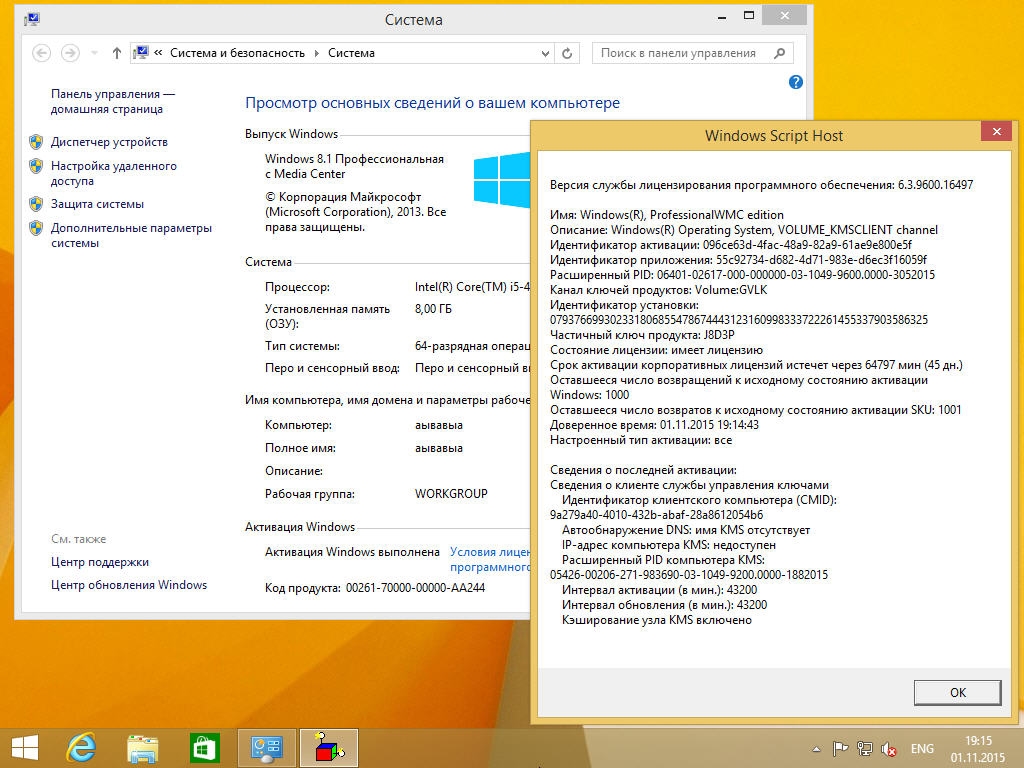The width and height of the screenshot is (1024, 768).
Task: Expand the breadcrumb chevron before 'Система и безопасность'
Action: click(x=158, y=53)
